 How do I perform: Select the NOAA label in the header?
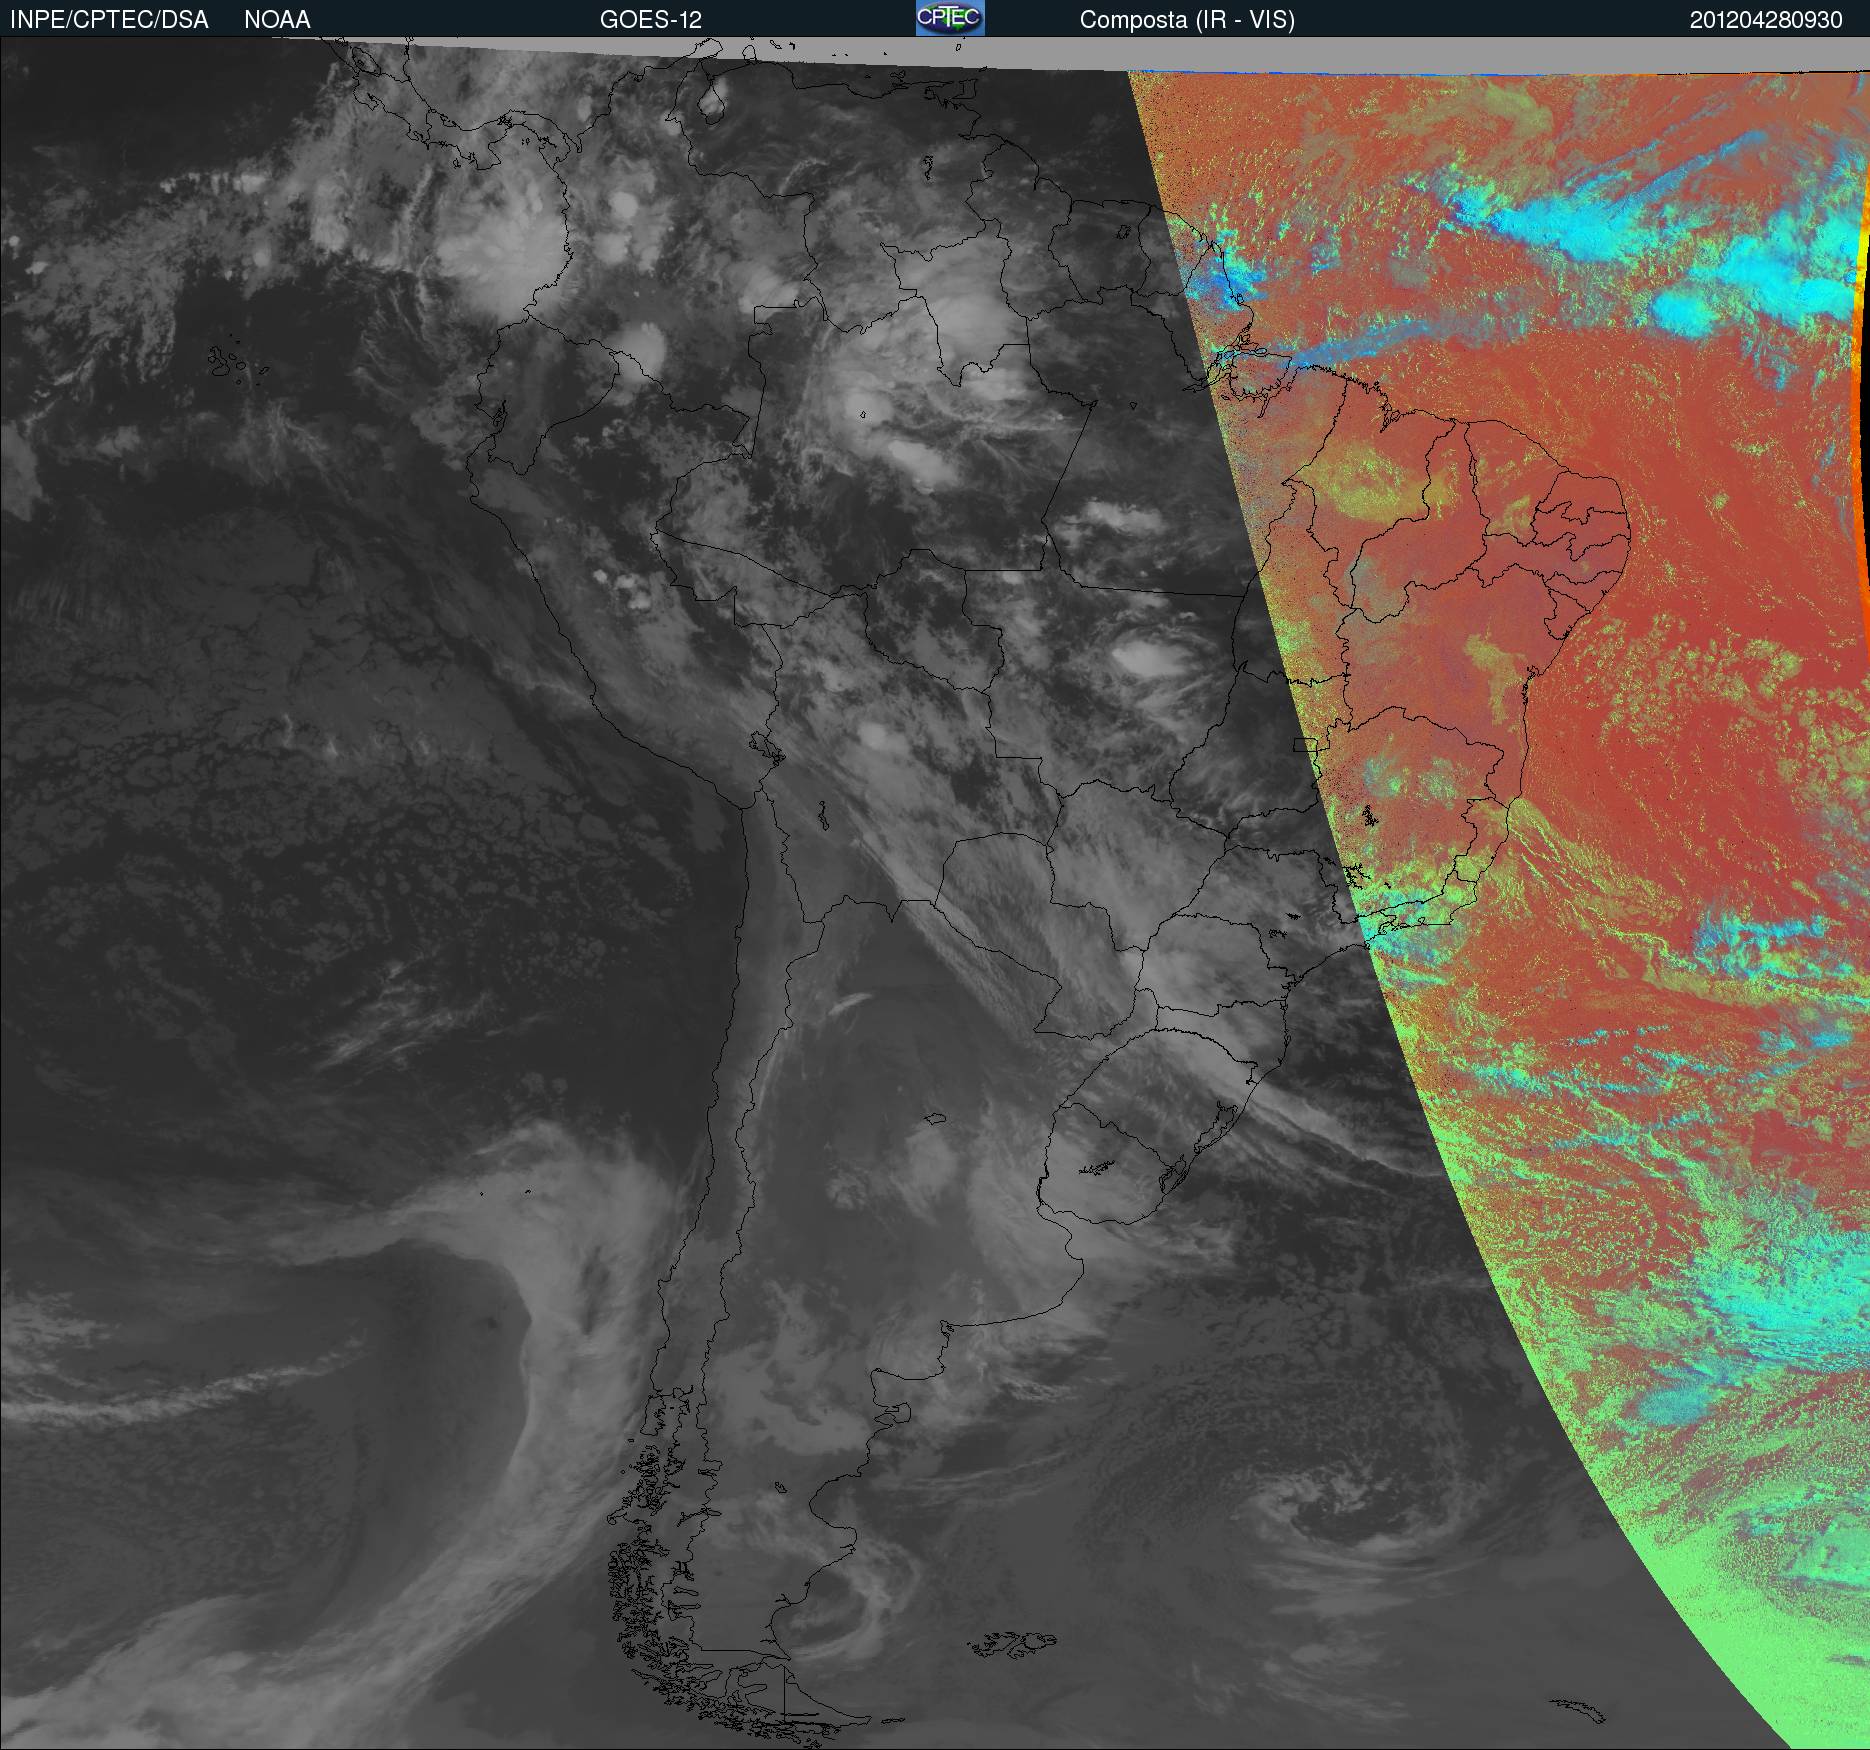[x=277, y=20]
